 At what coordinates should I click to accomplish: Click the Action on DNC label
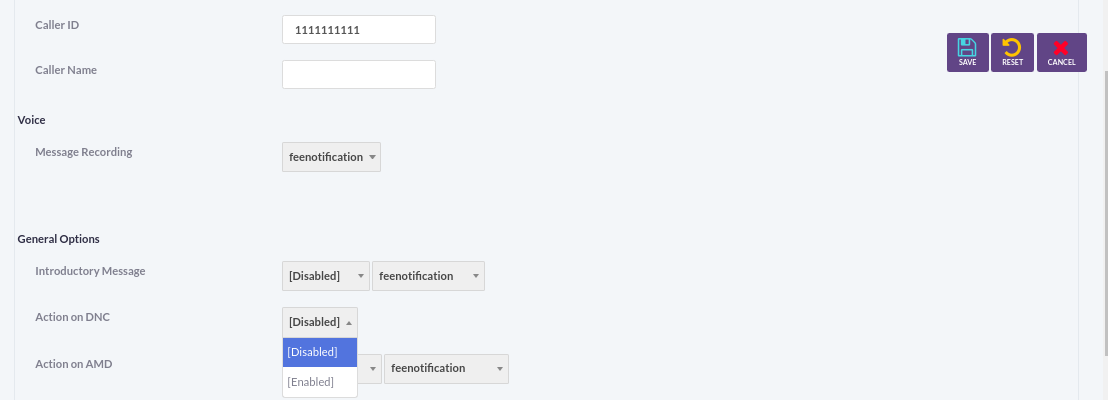(73, 317)
